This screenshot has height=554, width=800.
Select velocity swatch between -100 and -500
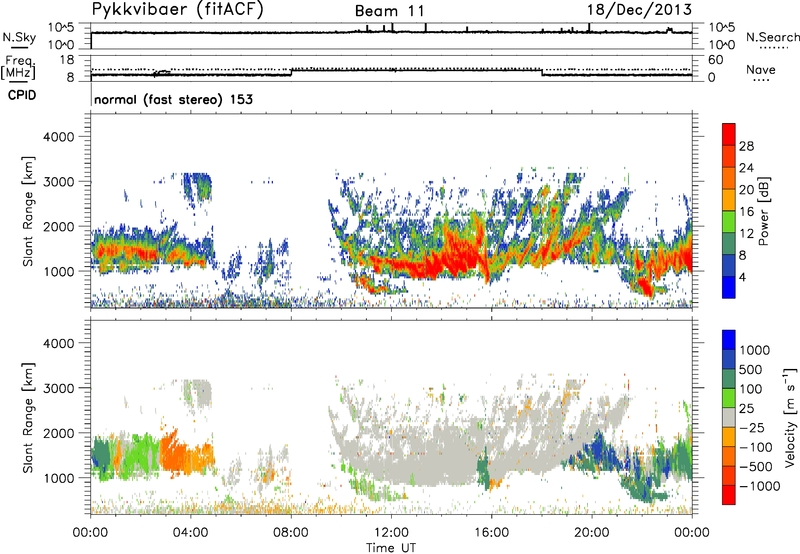[729, 456]
